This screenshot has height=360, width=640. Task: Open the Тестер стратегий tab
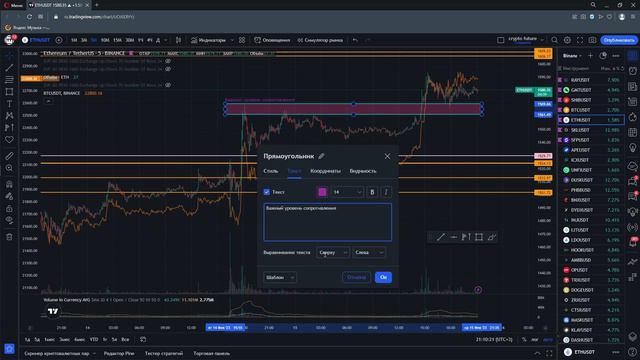pos(164,353)
